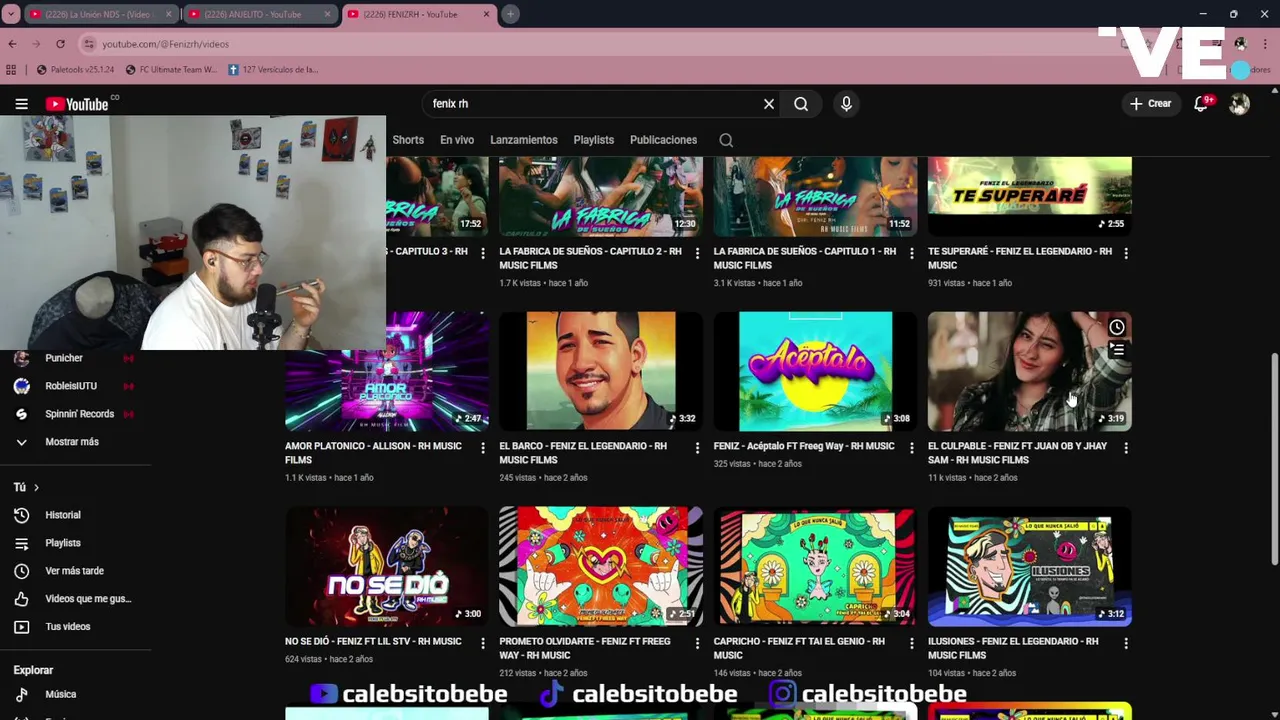1280x720 pixels.
Task: Open title CAPRICHO - FENIZ FT TAI EL GENIO
Action: (799, 648)
